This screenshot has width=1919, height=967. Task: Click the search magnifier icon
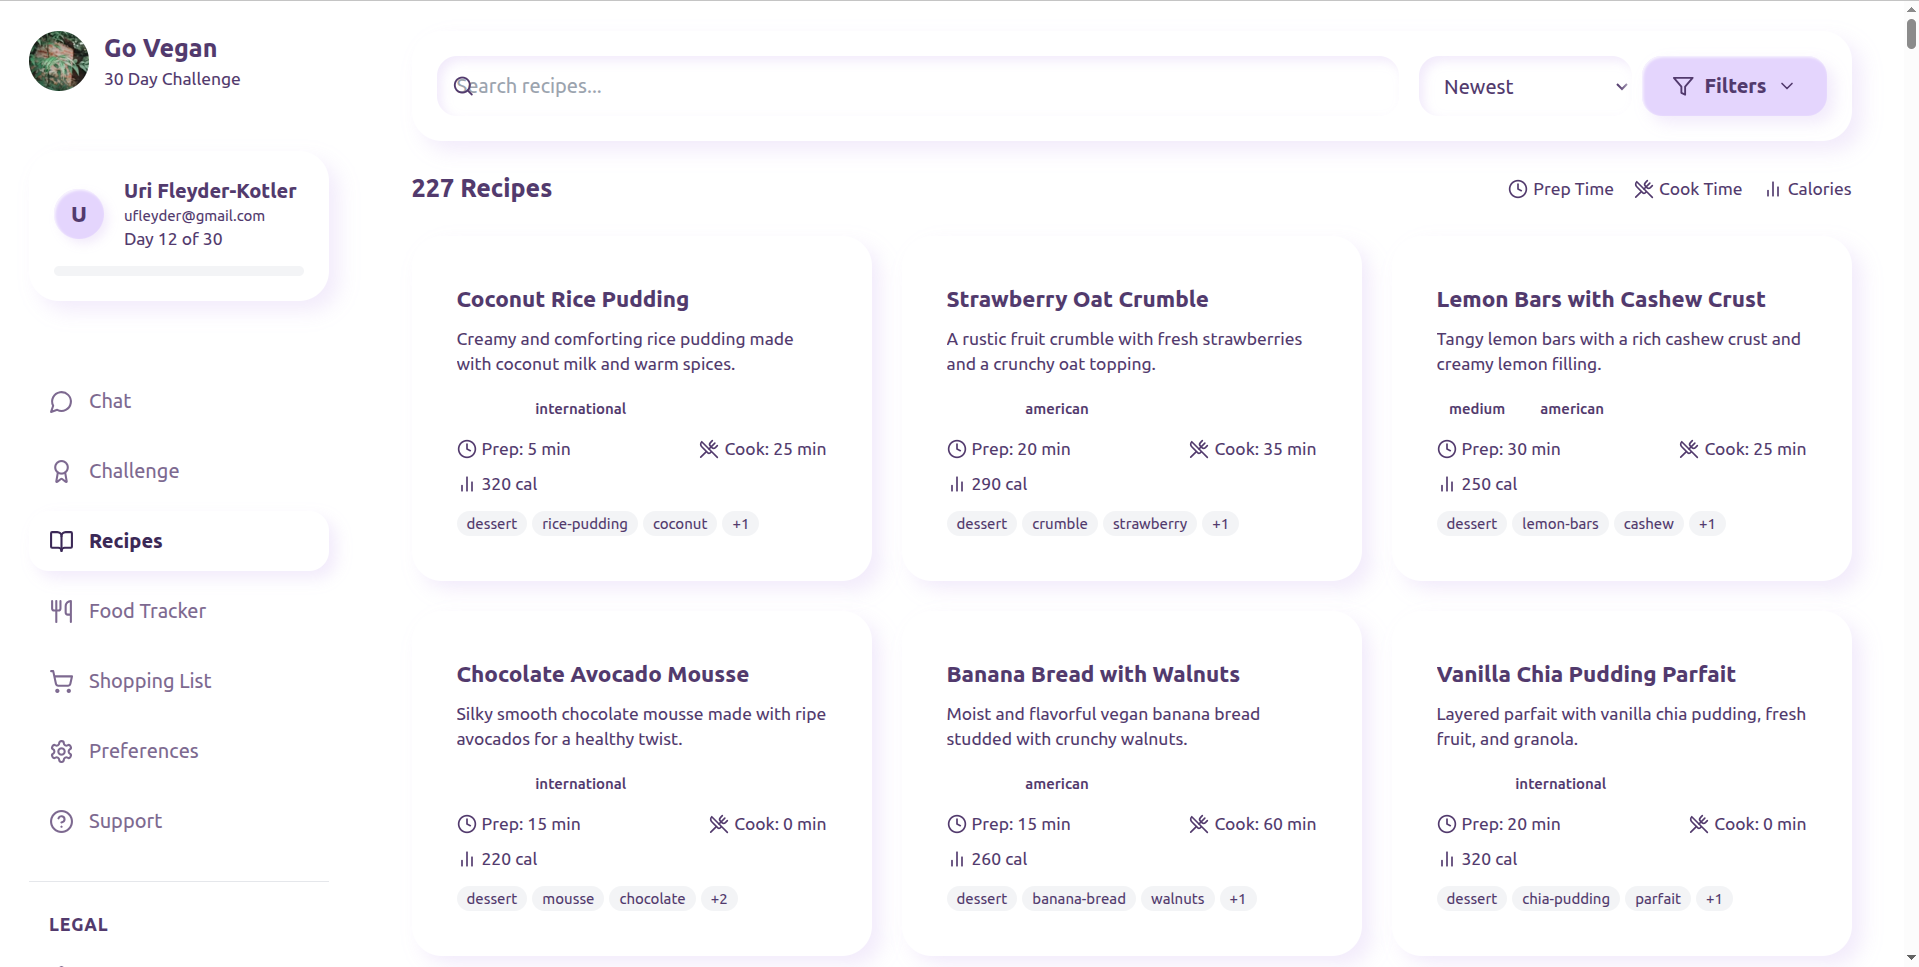coord(463,86)
